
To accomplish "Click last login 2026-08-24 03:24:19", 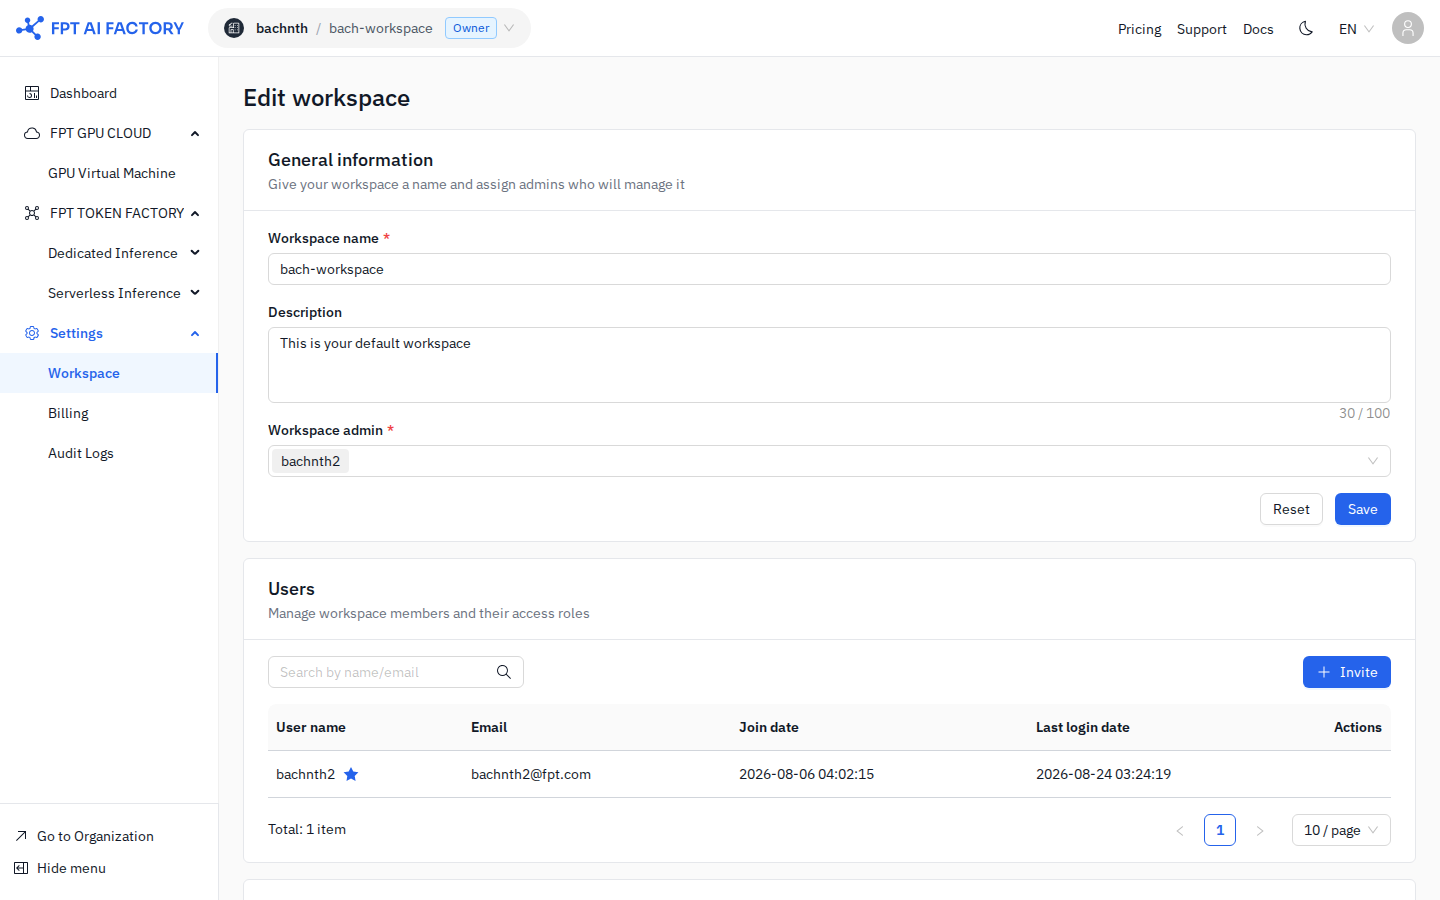I will point(1103,774).
